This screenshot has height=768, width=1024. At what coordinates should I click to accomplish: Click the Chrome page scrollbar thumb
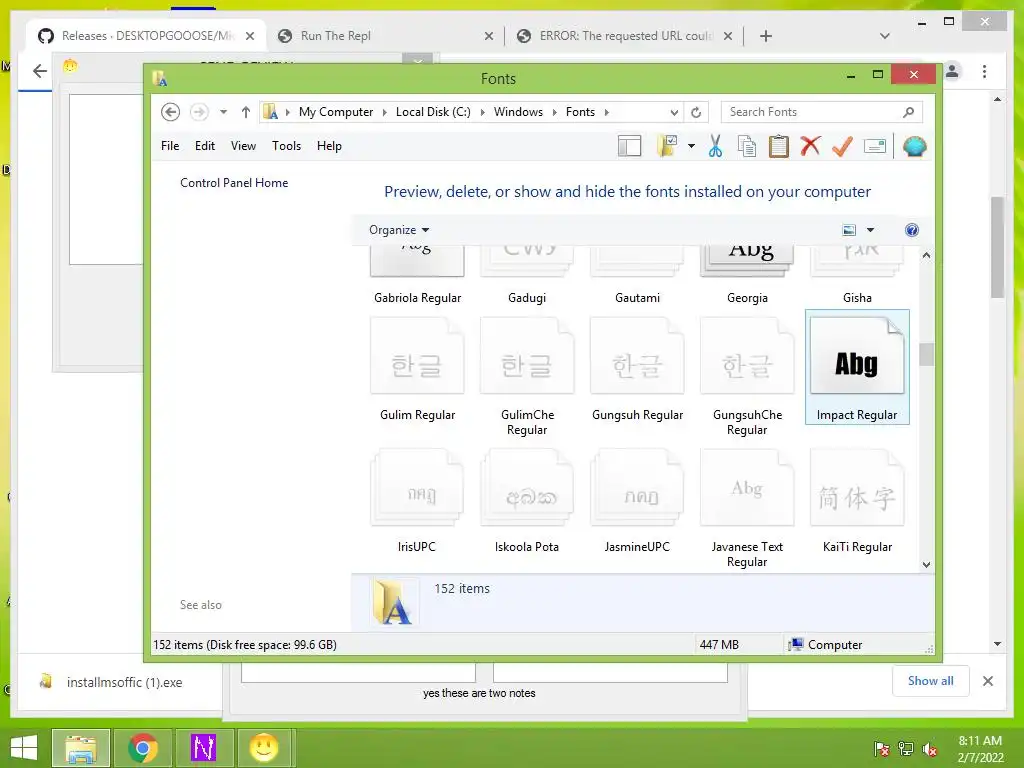pyautogui.click(x=997, y=247)
